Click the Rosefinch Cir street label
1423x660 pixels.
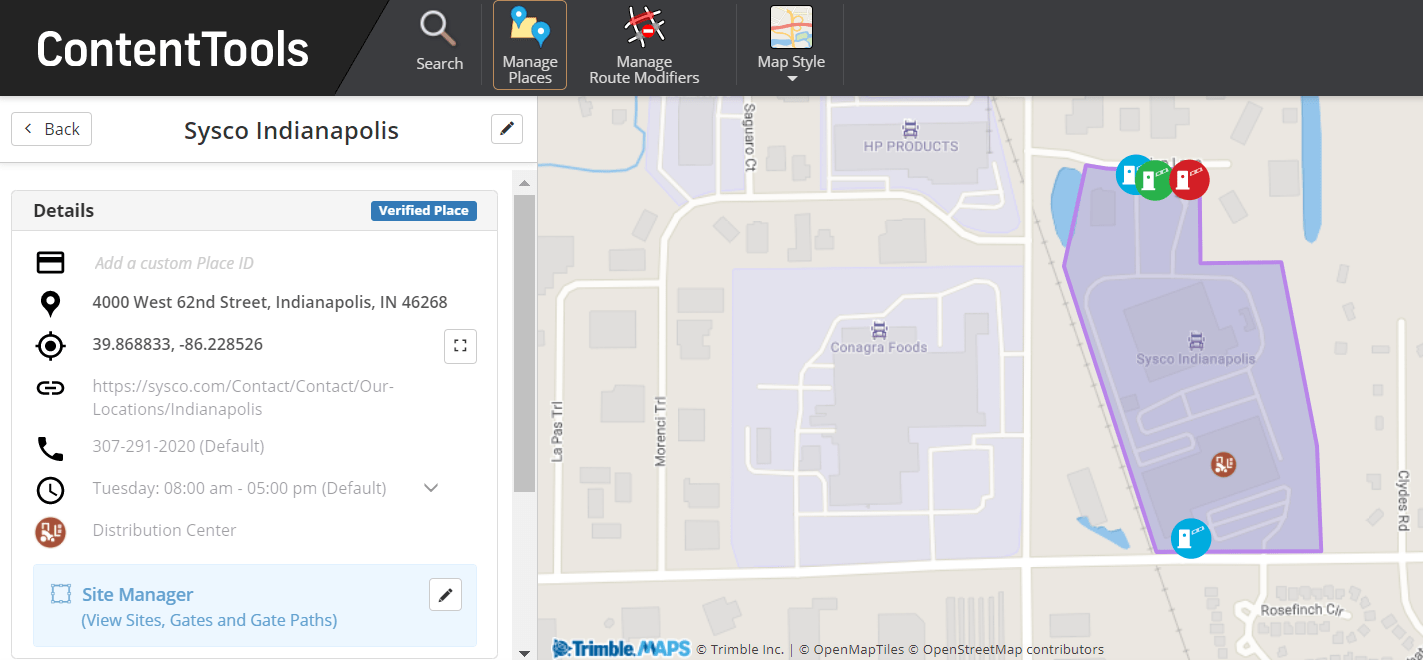pyautogui.click(x=1300, y=609)
